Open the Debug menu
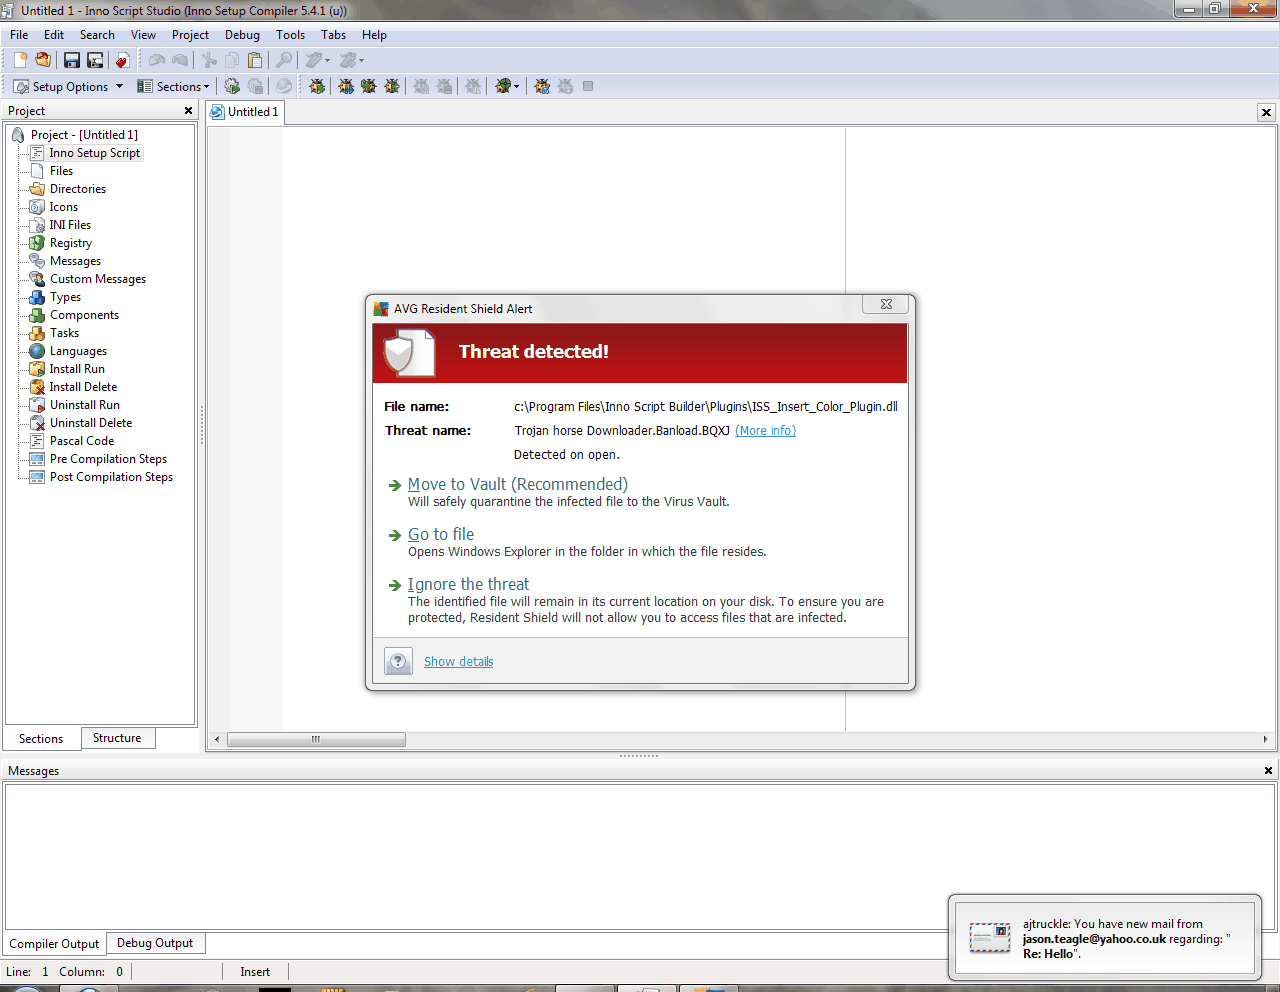 point(242,35)
